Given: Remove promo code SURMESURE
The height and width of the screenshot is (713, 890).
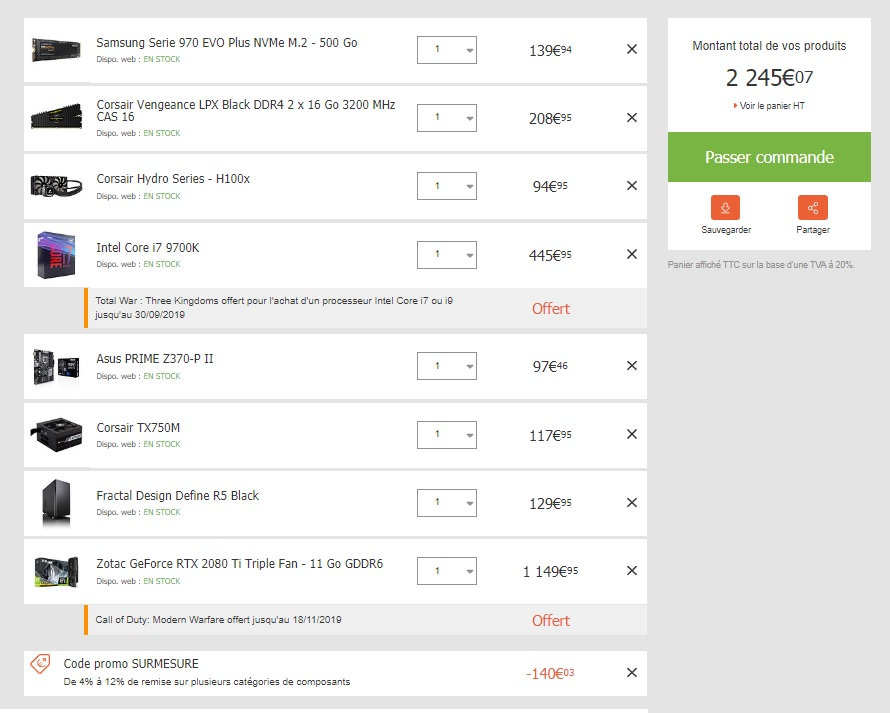Looking at the screenshot, I should tap(631, 672).
